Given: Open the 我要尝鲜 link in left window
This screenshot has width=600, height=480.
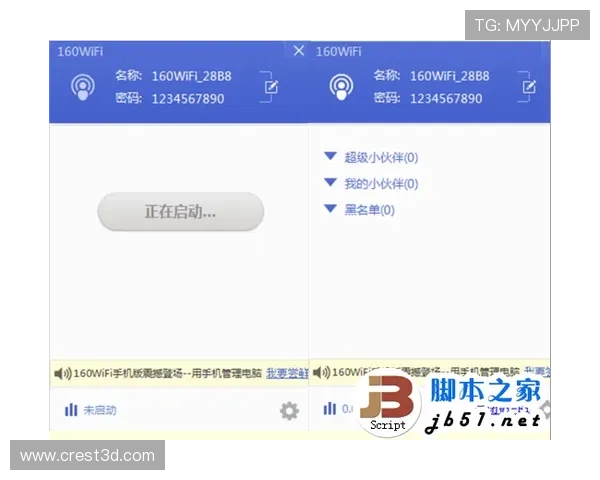Looking at the screenshot, I should coord(287,373).
